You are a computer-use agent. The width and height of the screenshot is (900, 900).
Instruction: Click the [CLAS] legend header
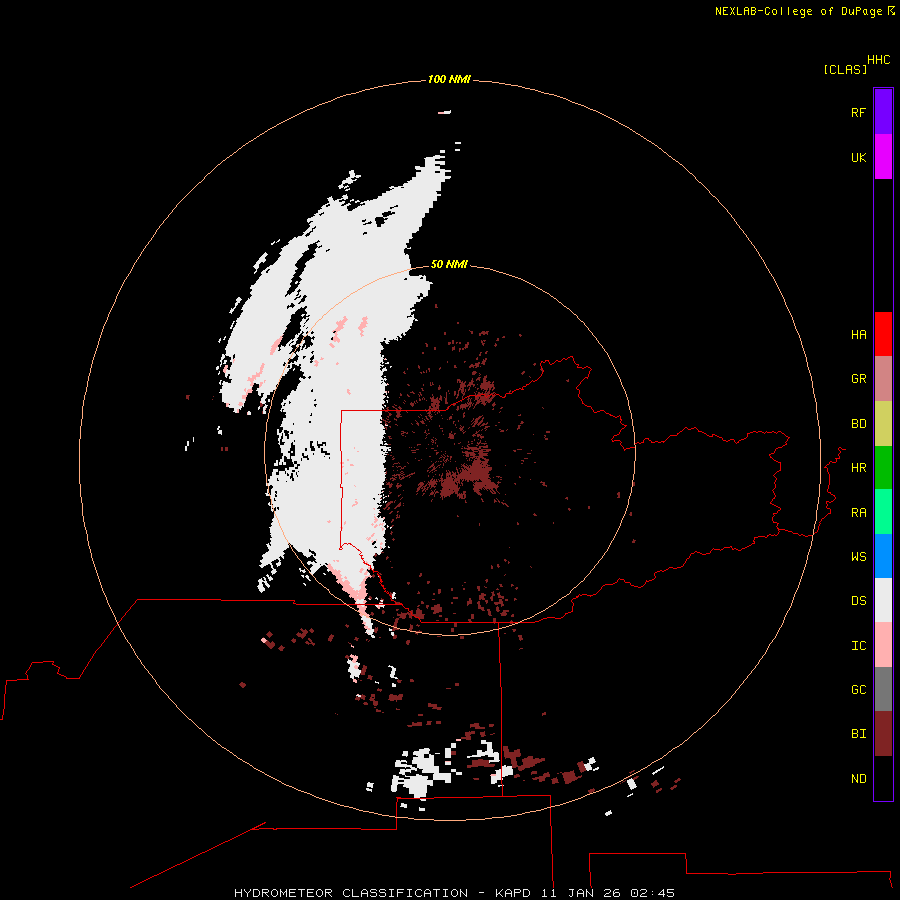tap(845, 70)
